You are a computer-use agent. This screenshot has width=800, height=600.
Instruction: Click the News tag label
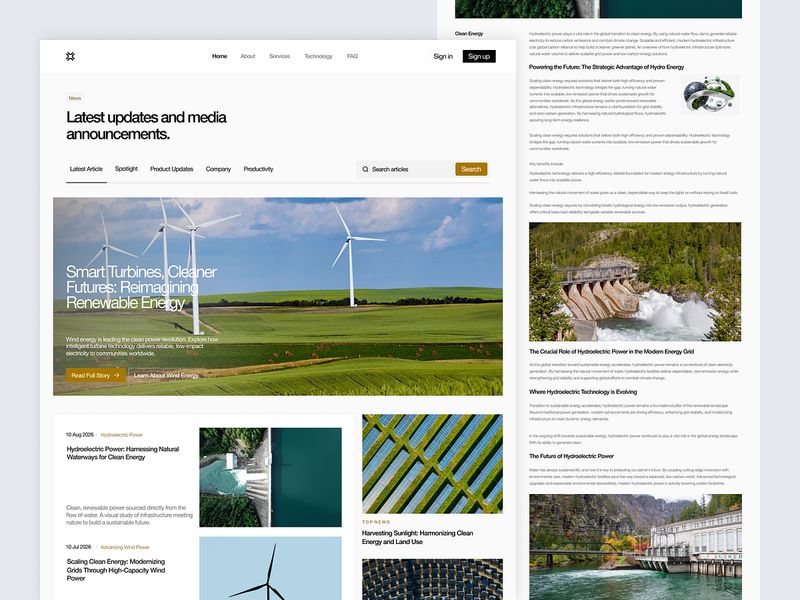(x=75, y=98)
